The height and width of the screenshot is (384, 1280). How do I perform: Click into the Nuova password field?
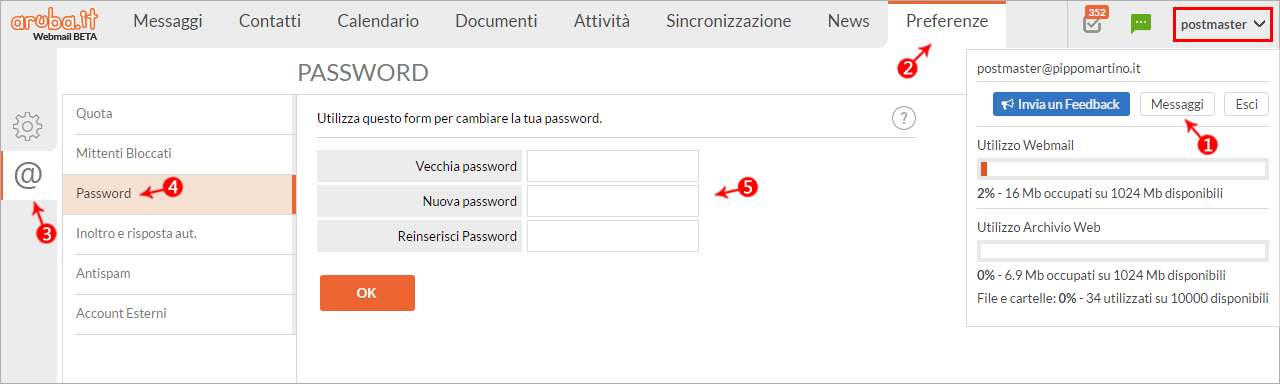[613, 201]
